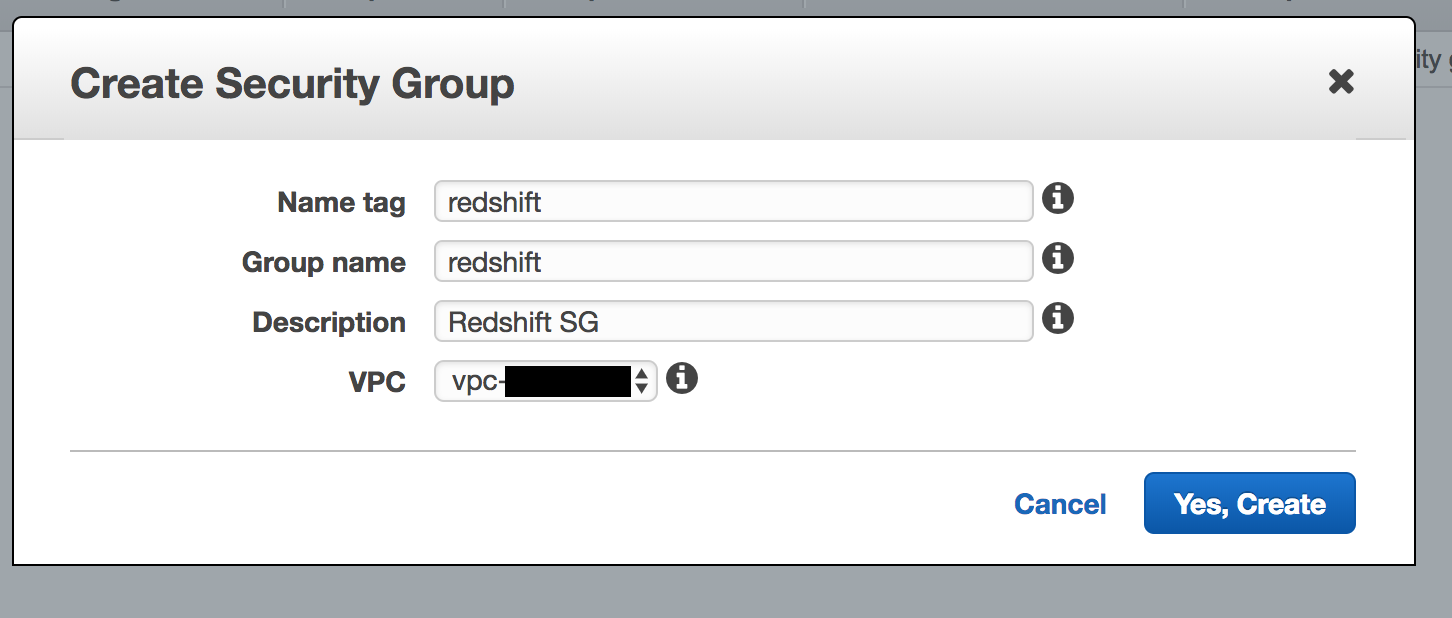
Task: Close the Create Security Group dialog
Action: (x=1340, y=82)
